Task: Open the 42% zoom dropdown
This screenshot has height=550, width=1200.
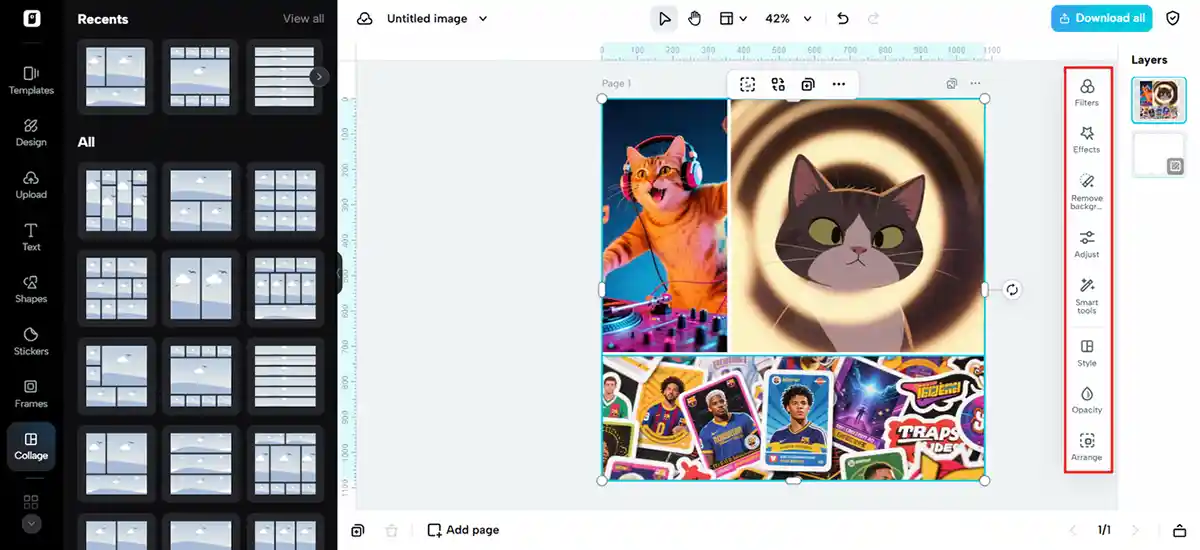Action: click(789, 19)
